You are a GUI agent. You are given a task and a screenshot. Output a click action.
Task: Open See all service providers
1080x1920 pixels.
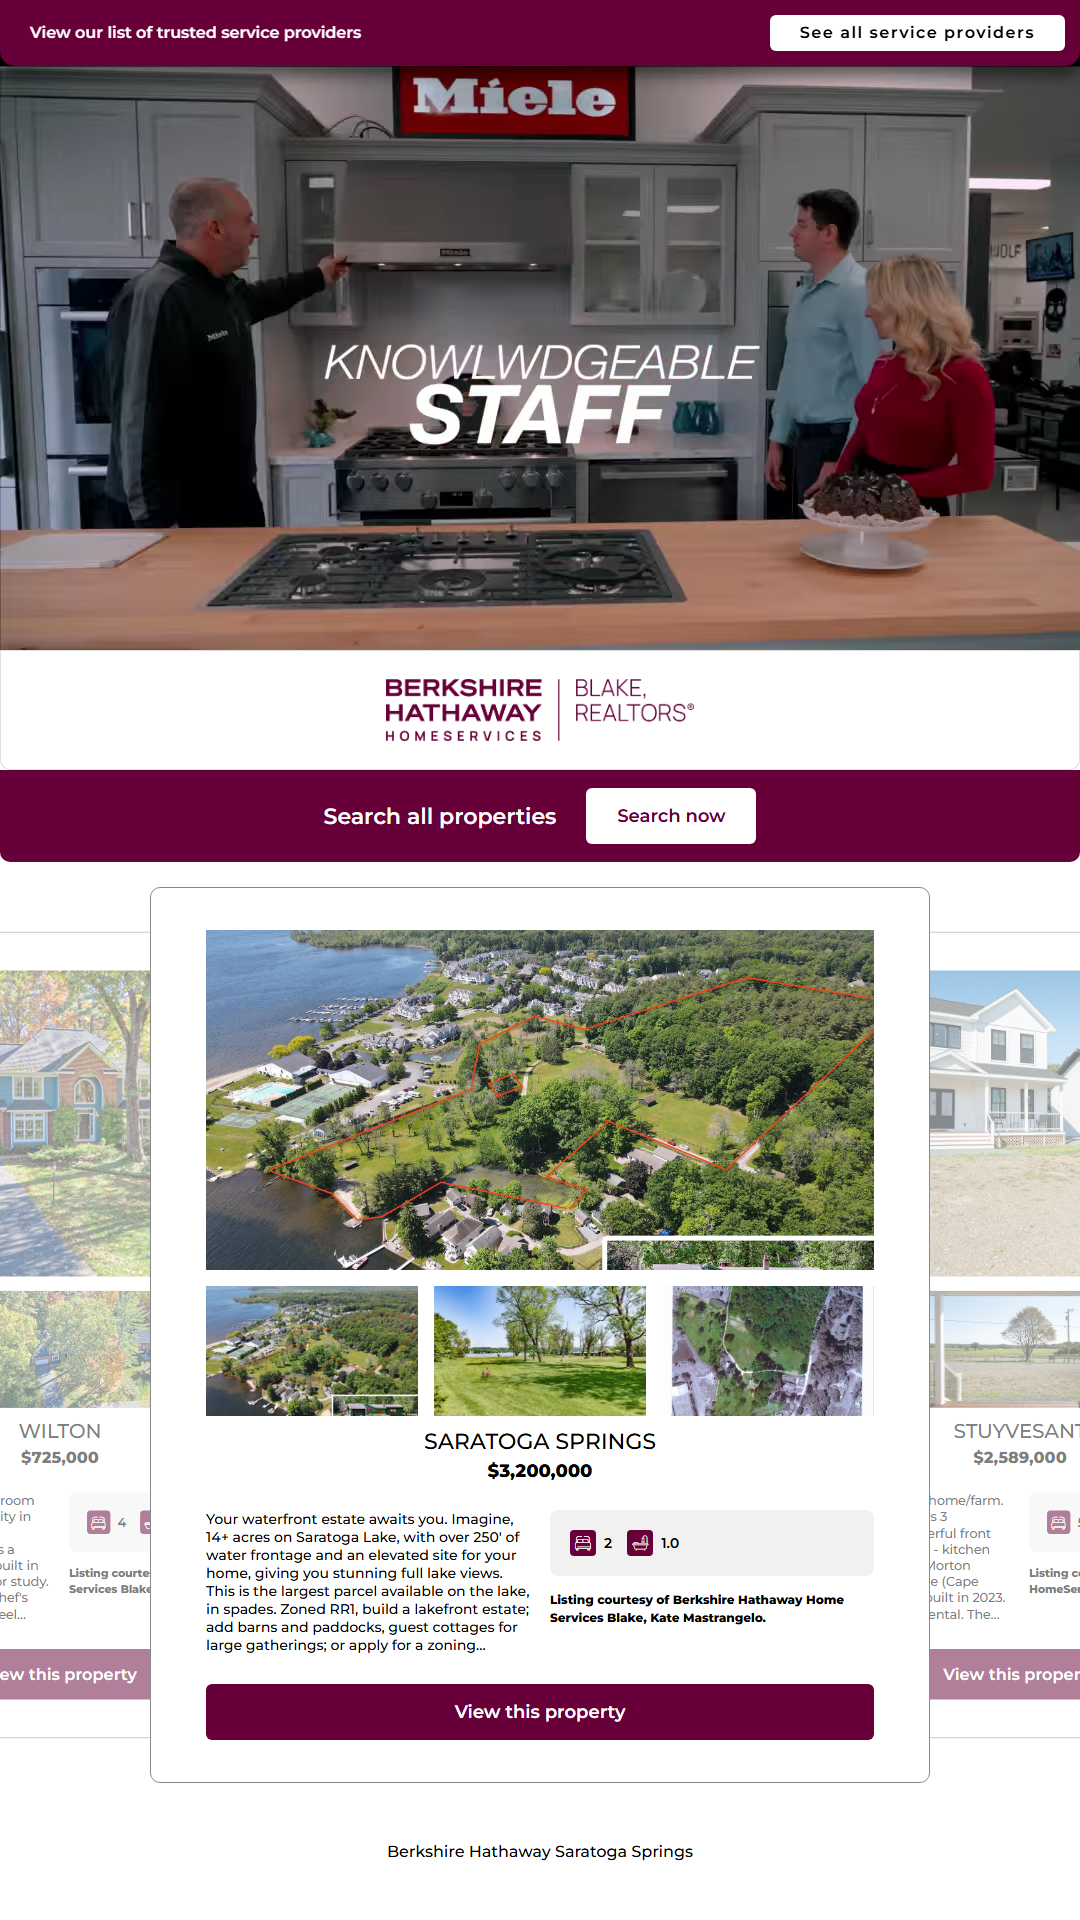pyautogui.click(x=917, y=32)
